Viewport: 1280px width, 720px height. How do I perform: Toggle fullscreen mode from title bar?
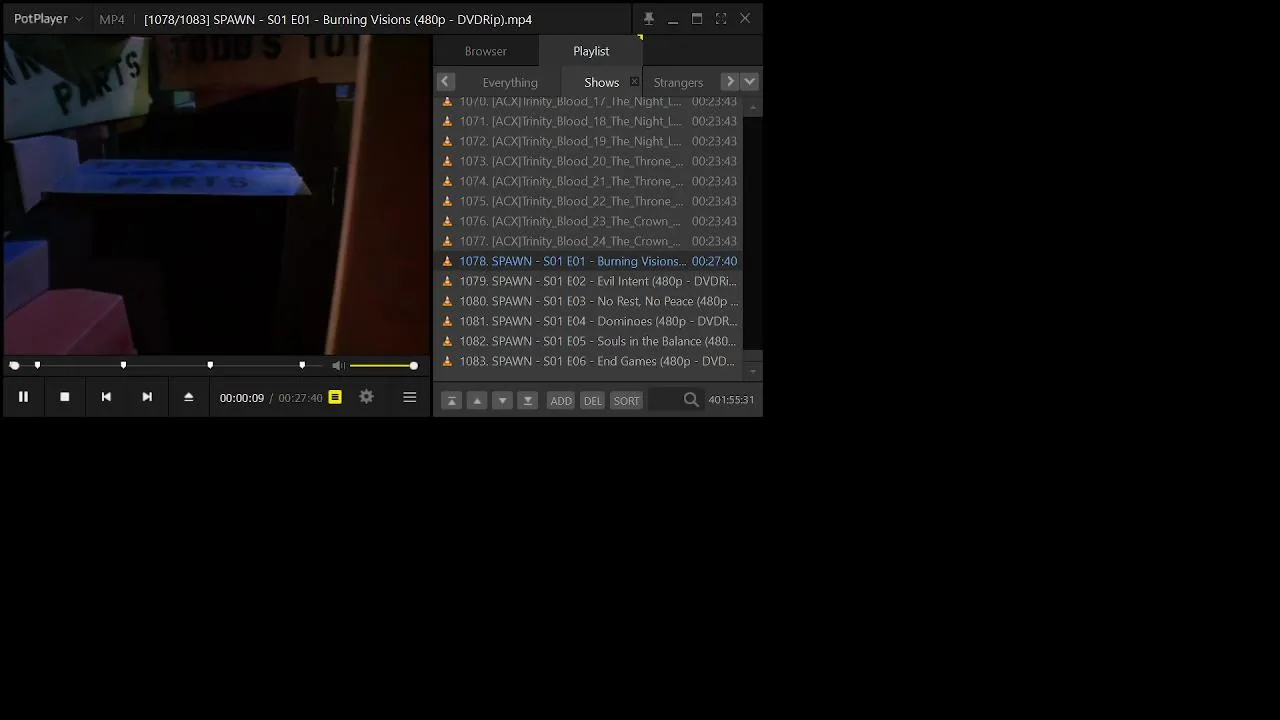pos(721,18)
